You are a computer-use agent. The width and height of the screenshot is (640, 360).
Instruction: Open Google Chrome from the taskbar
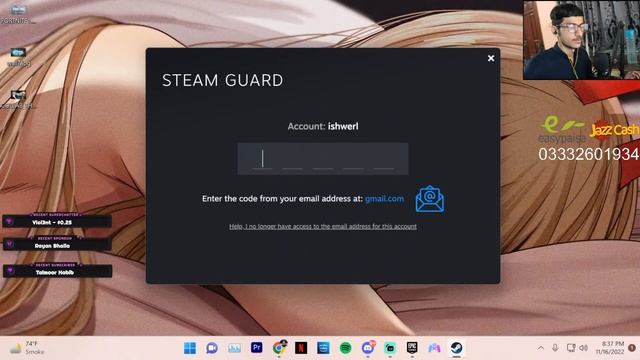(x=279, y=348)
